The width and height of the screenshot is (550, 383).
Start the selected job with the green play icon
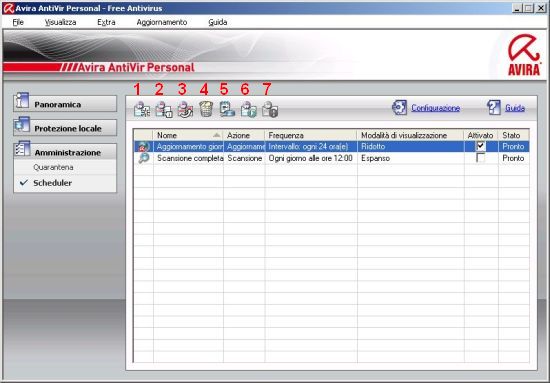point(249,109)
